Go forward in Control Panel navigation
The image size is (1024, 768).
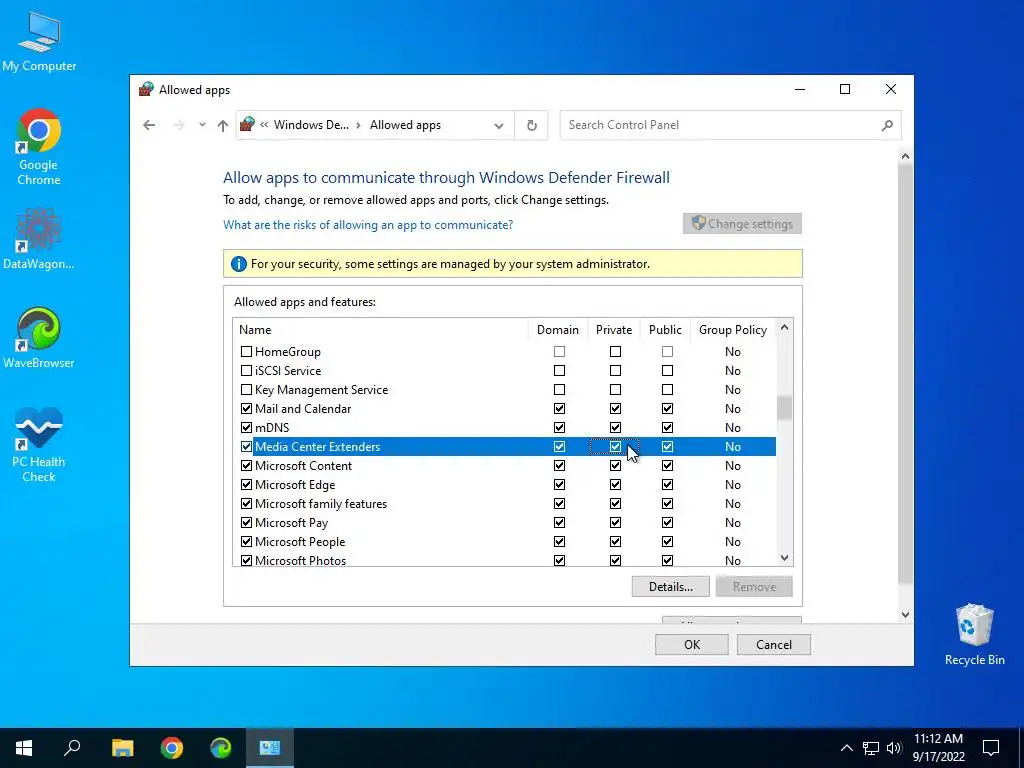[178, 125]
